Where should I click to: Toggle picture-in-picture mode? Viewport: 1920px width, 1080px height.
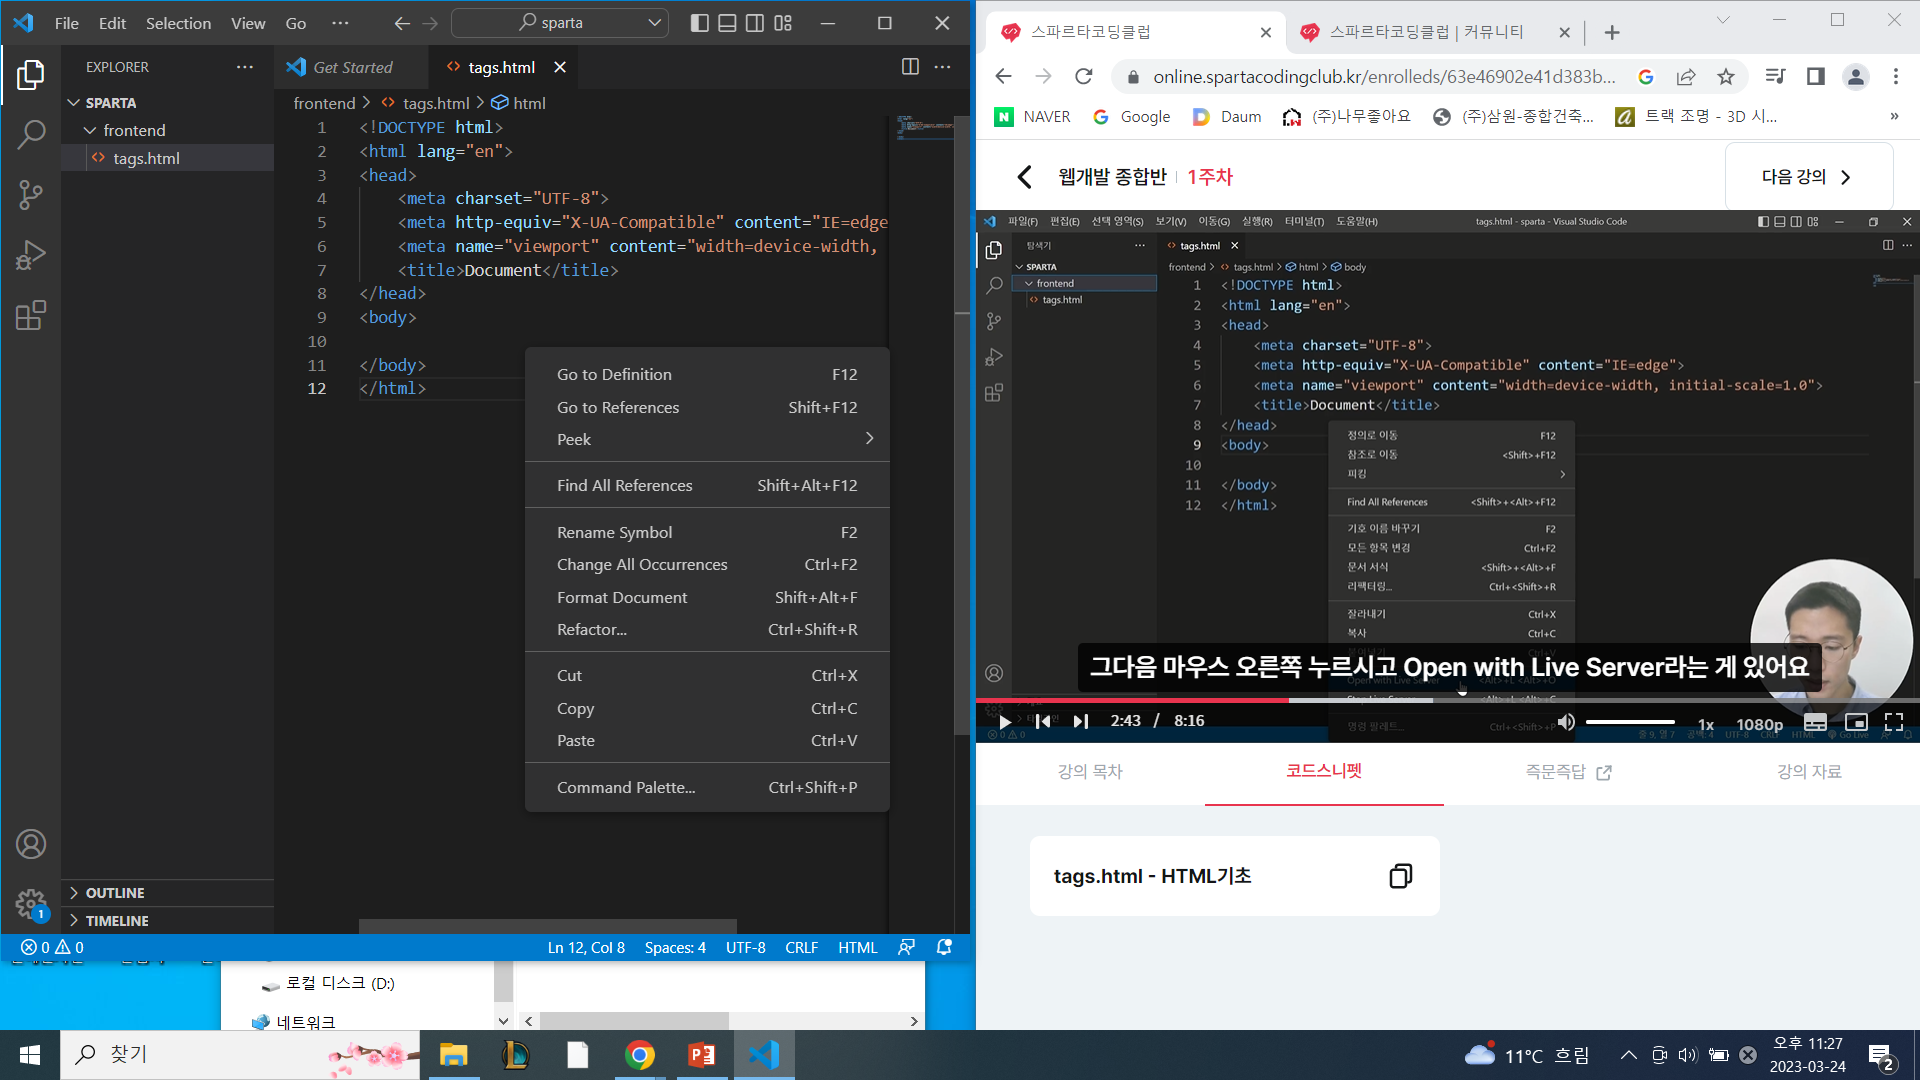1856,721
